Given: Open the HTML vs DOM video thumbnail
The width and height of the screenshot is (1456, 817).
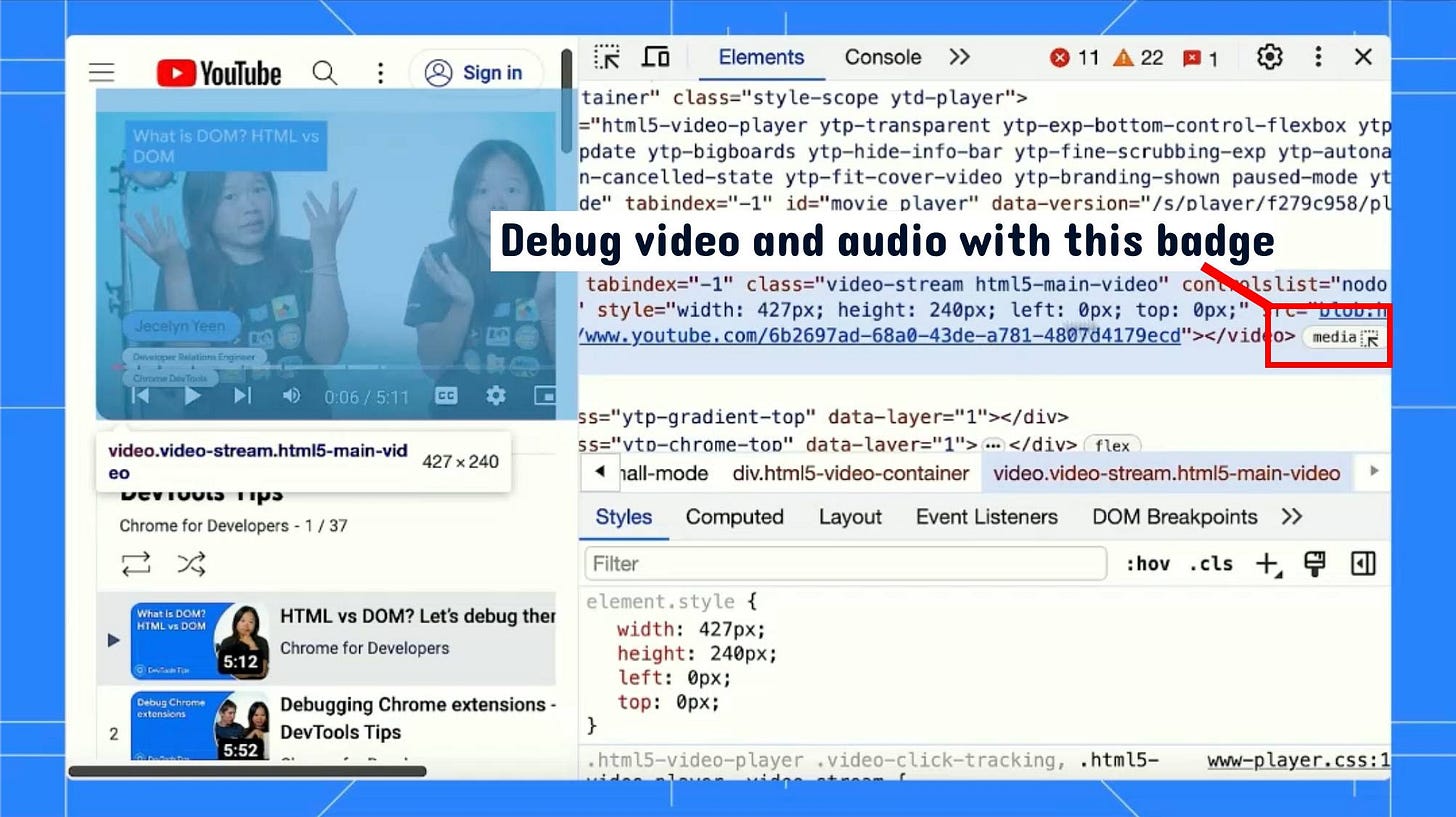Looking at the screenshot, I should coord(200,640).
